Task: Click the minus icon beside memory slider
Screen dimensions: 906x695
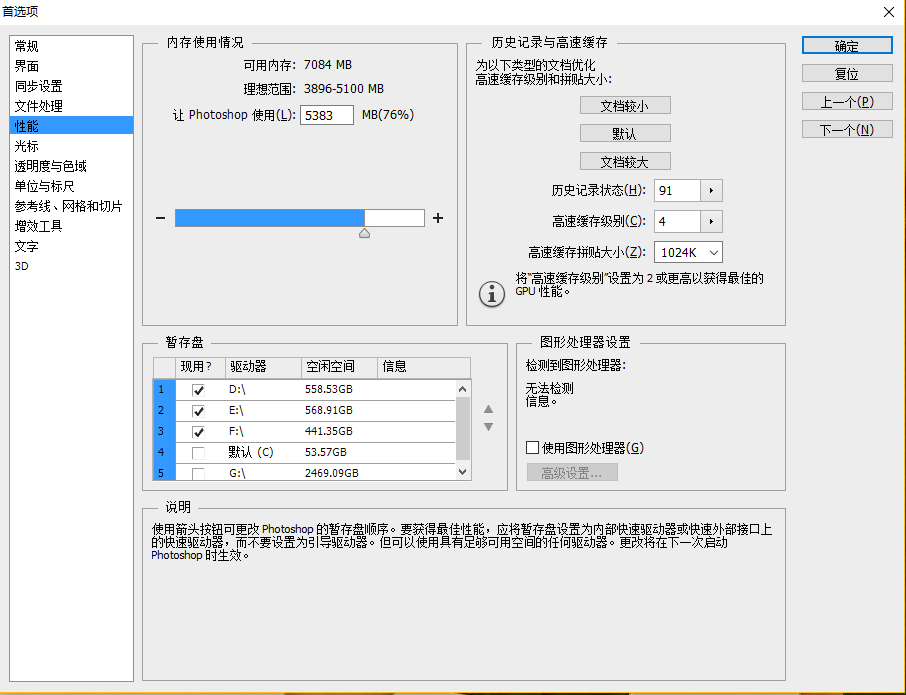Action: click(161, 218)
